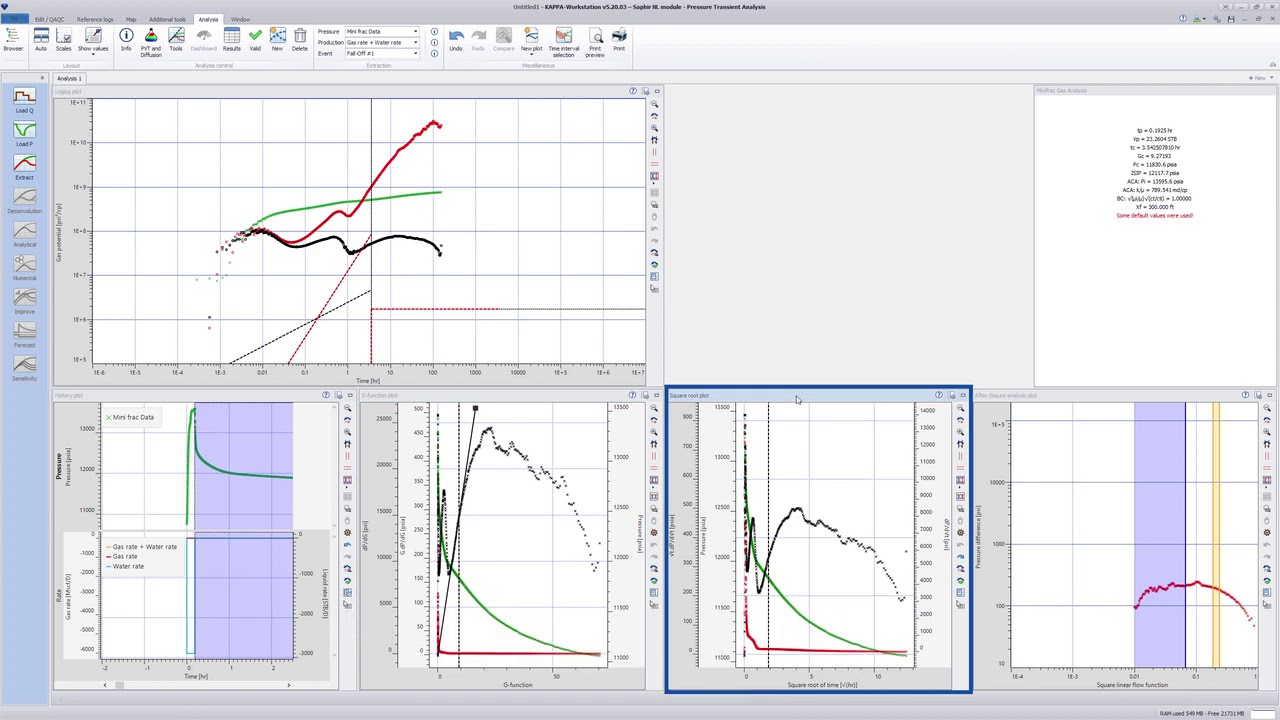Click the Xf = 300.000 ft result line
This screenshot has width=1280, height=720.
[x=1155, y=207]
